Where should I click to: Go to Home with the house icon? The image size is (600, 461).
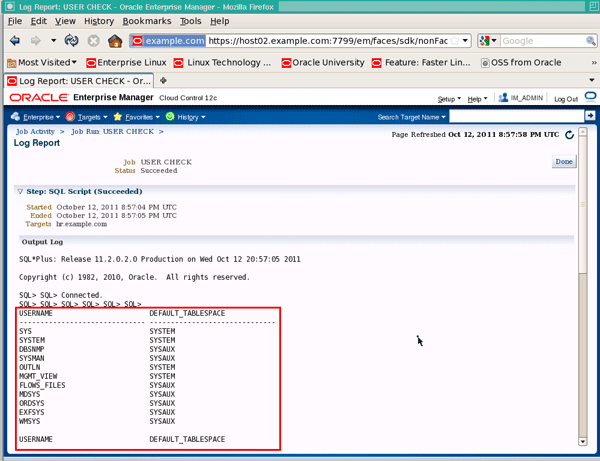tap(115, 40)
